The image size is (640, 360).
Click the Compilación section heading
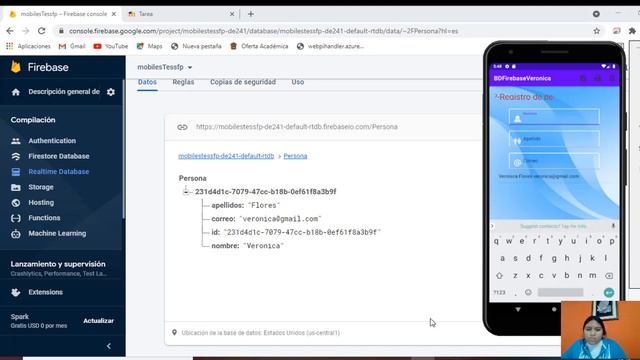33,120
